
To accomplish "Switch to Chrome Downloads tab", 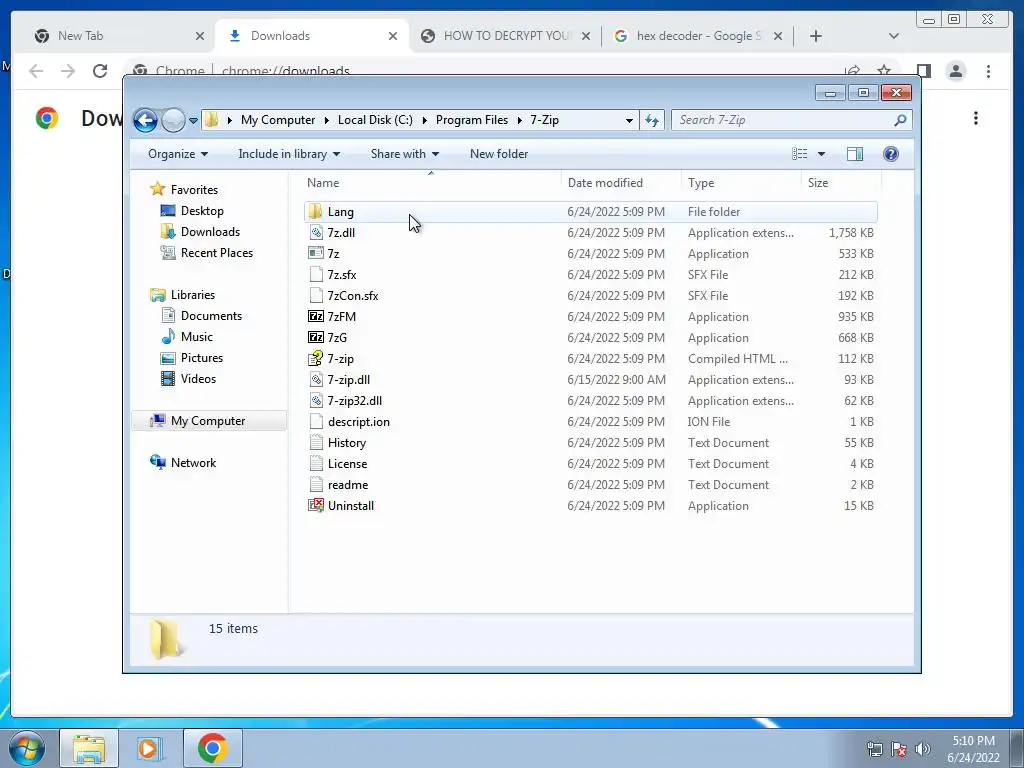I will [312, 36].
